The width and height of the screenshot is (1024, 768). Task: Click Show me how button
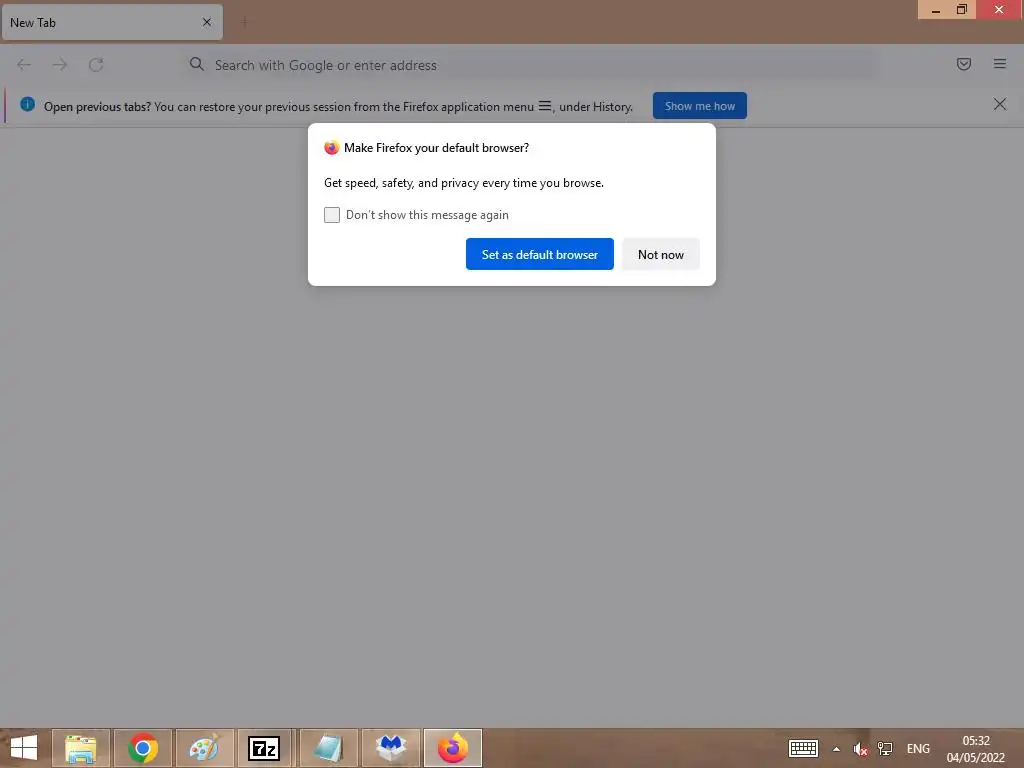point(699,106)
